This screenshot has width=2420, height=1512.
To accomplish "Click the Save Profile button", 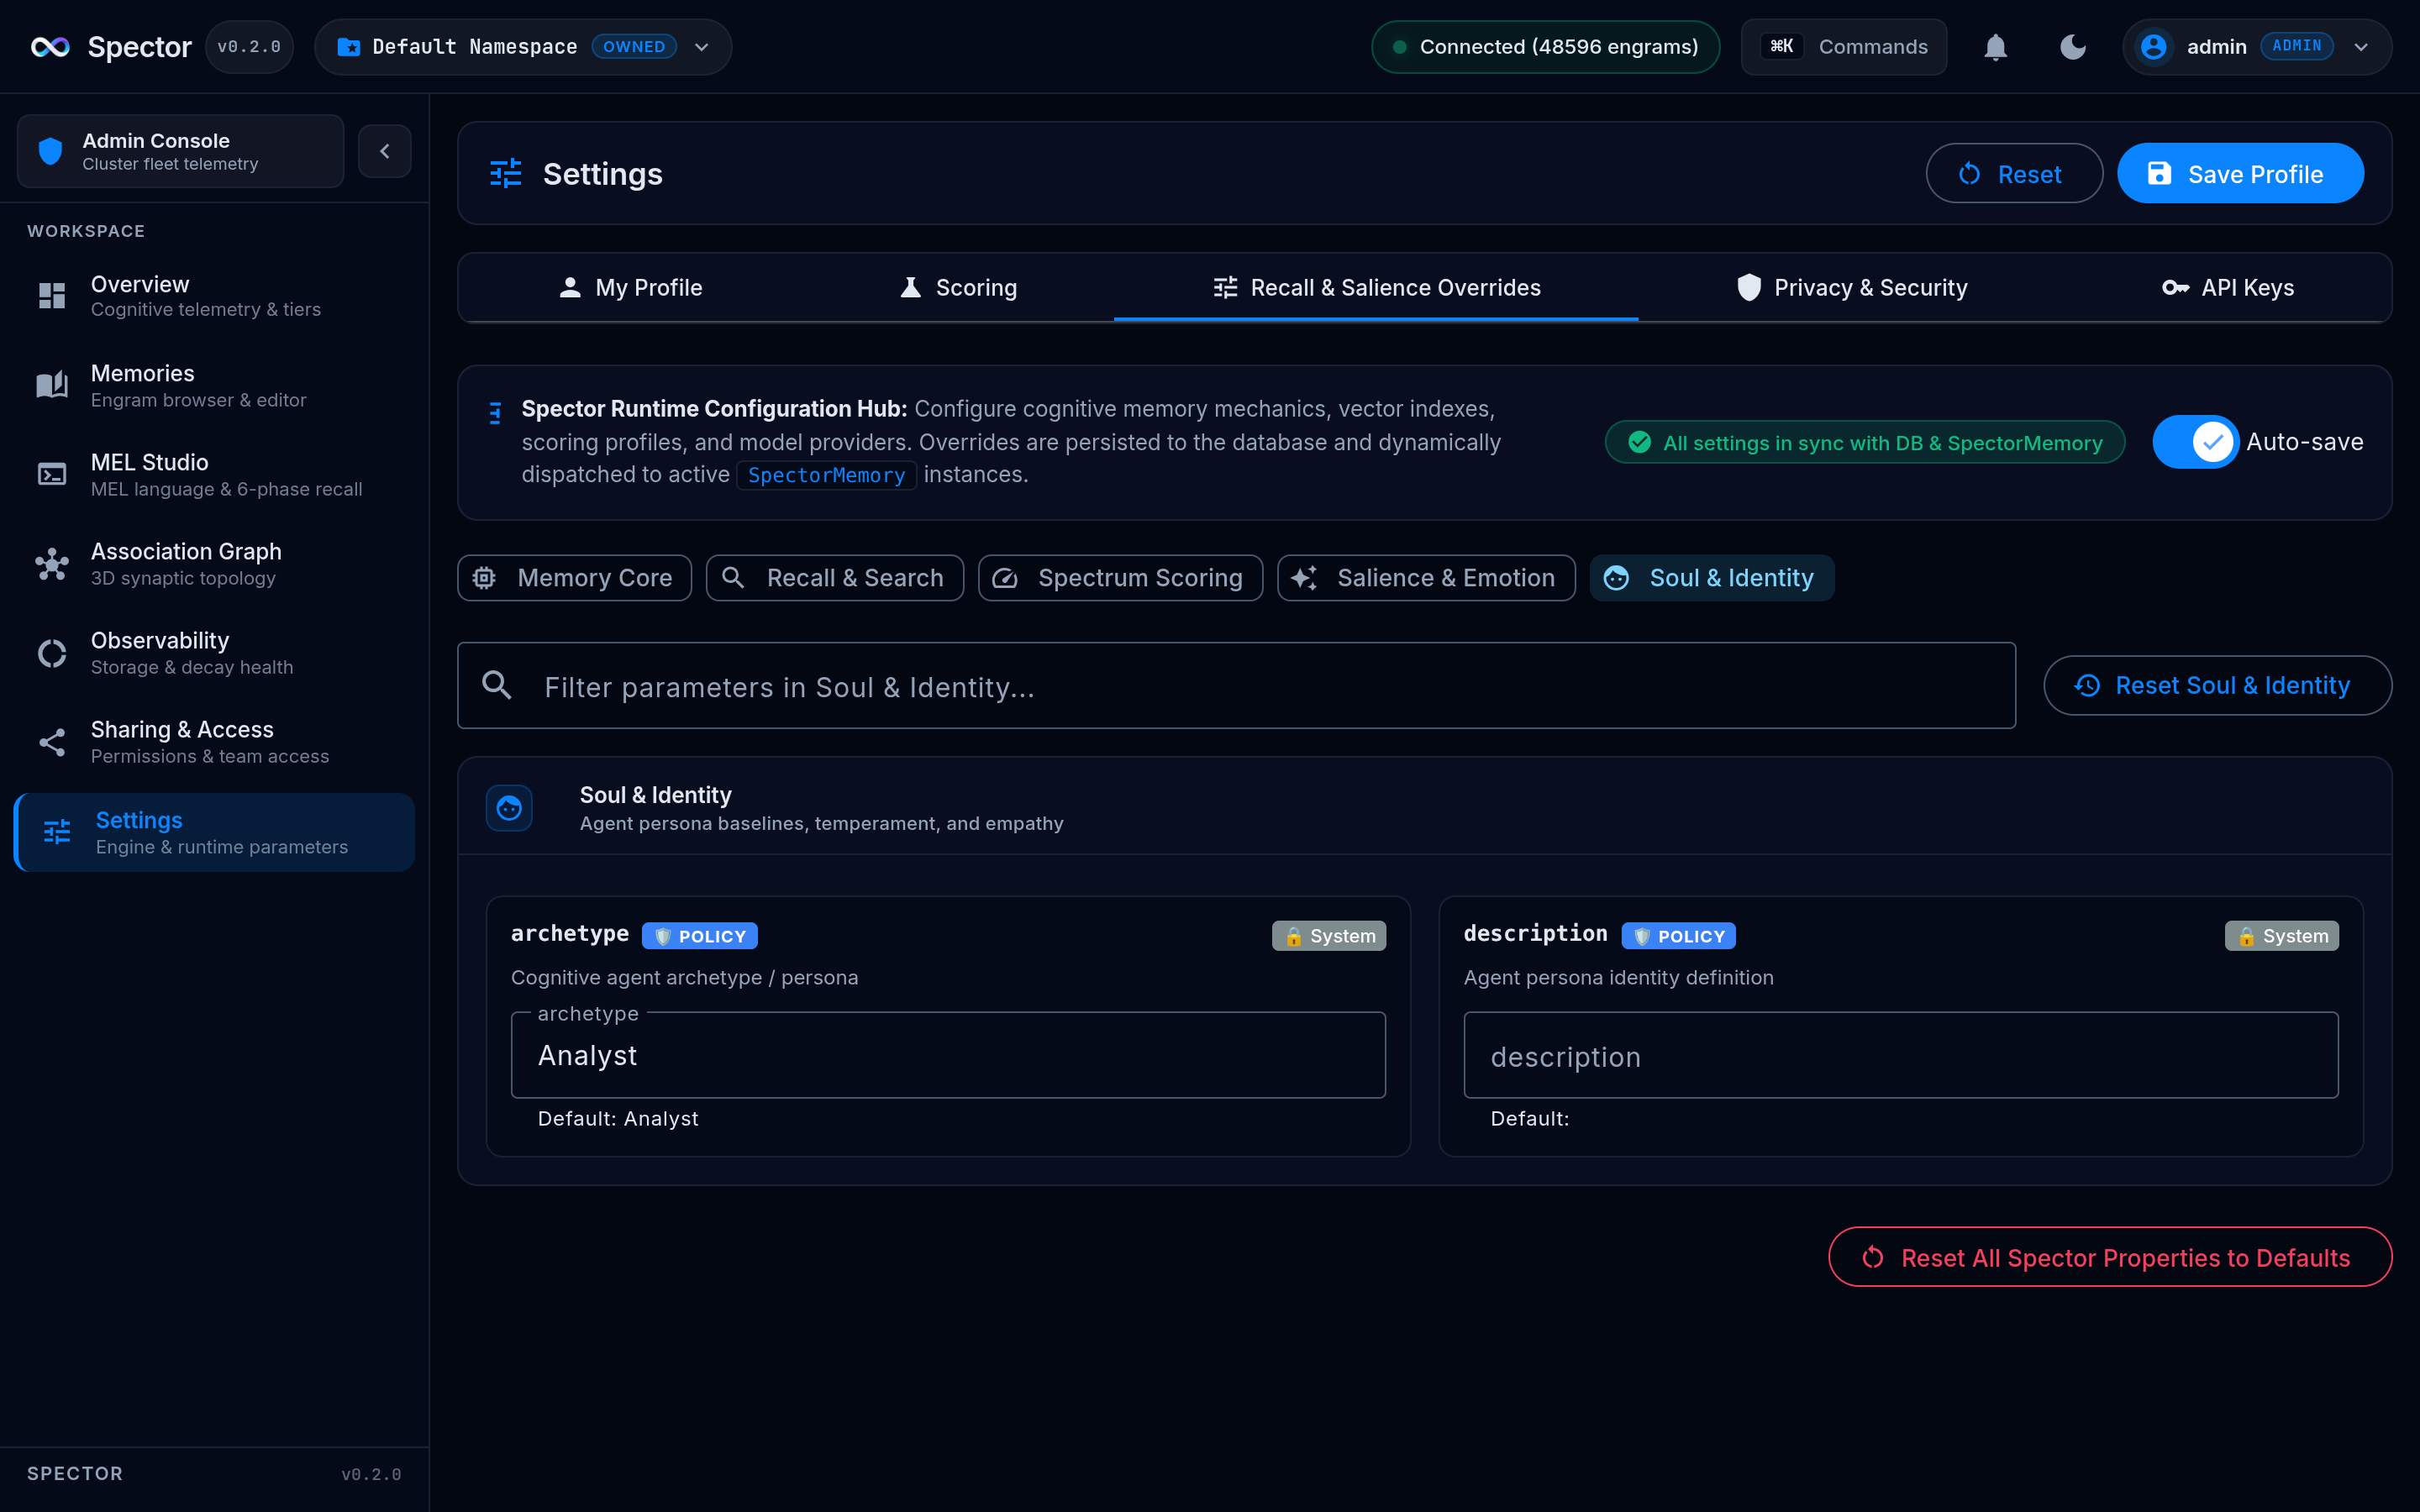I will click(x=2240, y=174).
